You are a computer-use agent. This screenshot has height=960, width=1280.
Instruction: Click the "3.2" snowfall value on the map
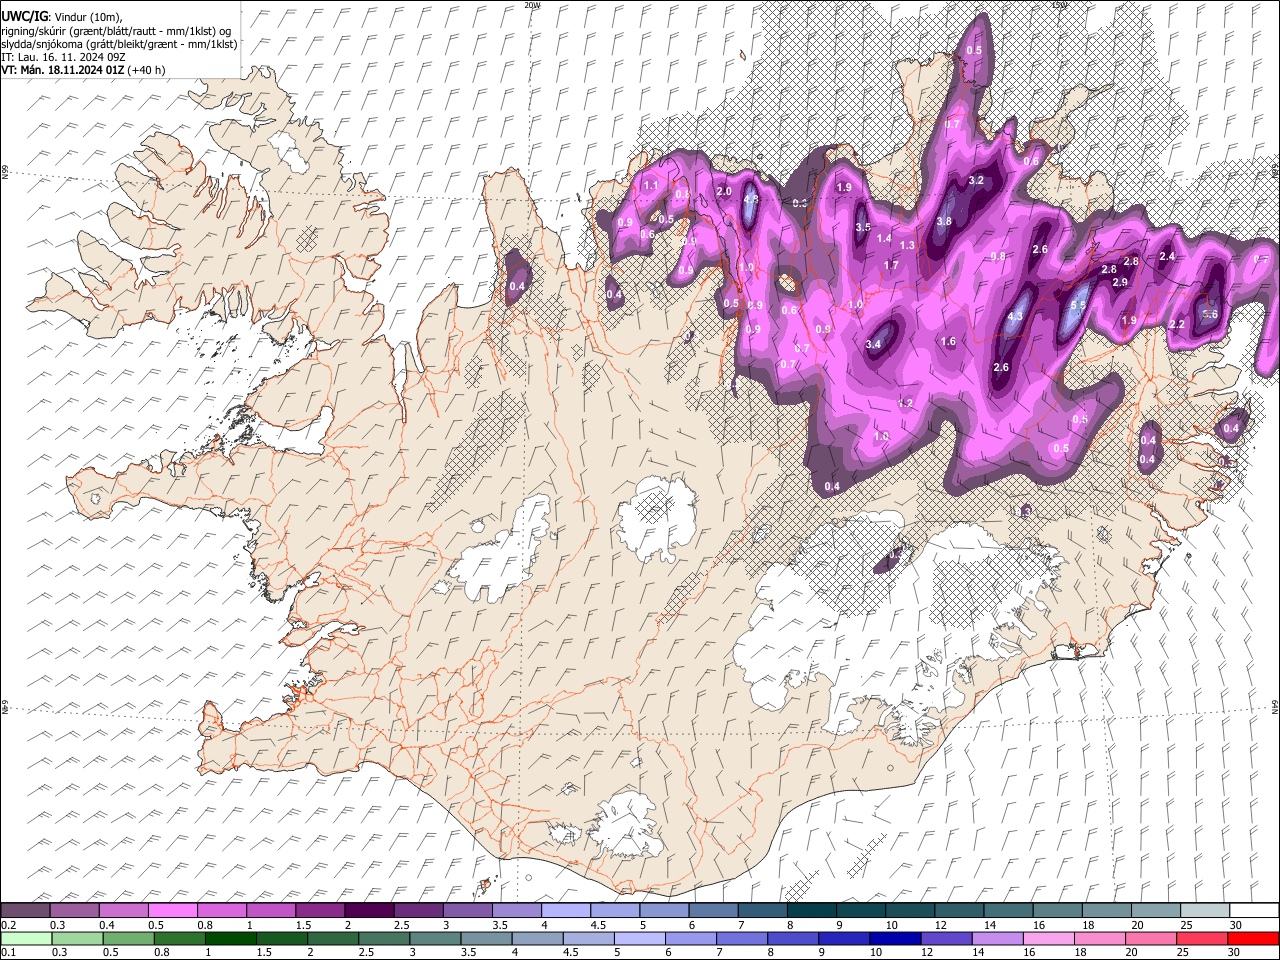click(977, 181)
